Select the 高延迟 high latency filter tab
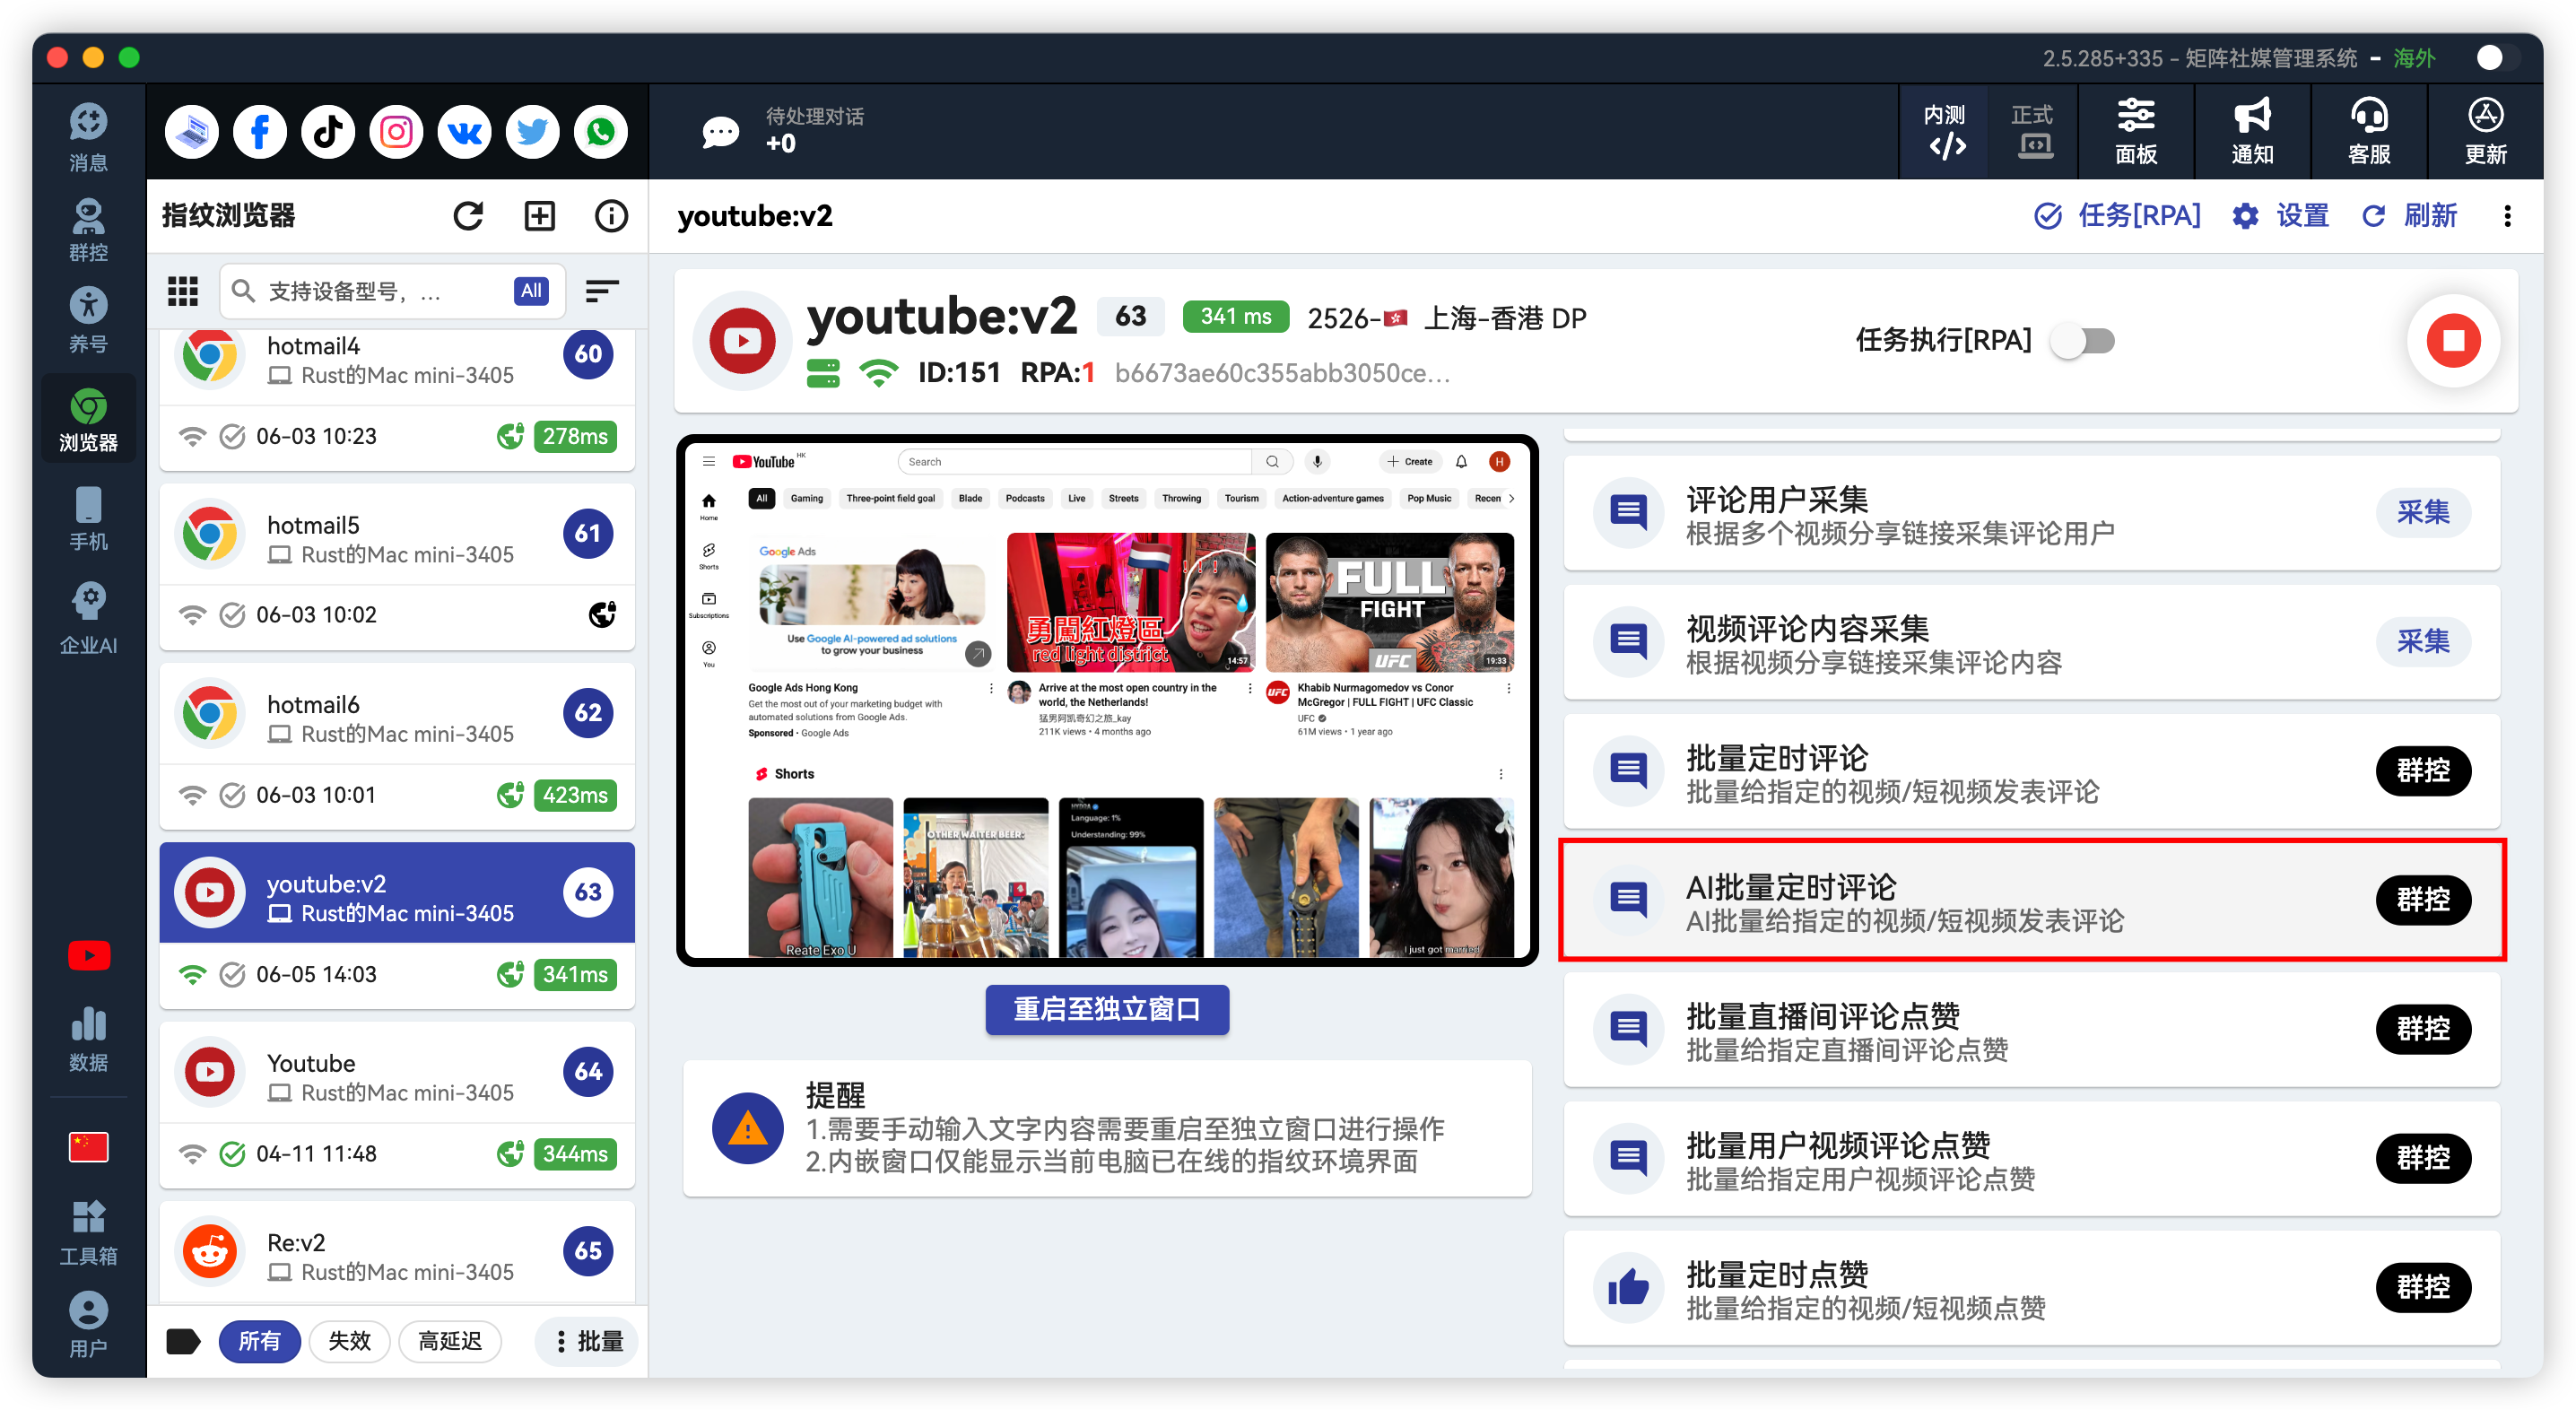 tap(450, 1341)
